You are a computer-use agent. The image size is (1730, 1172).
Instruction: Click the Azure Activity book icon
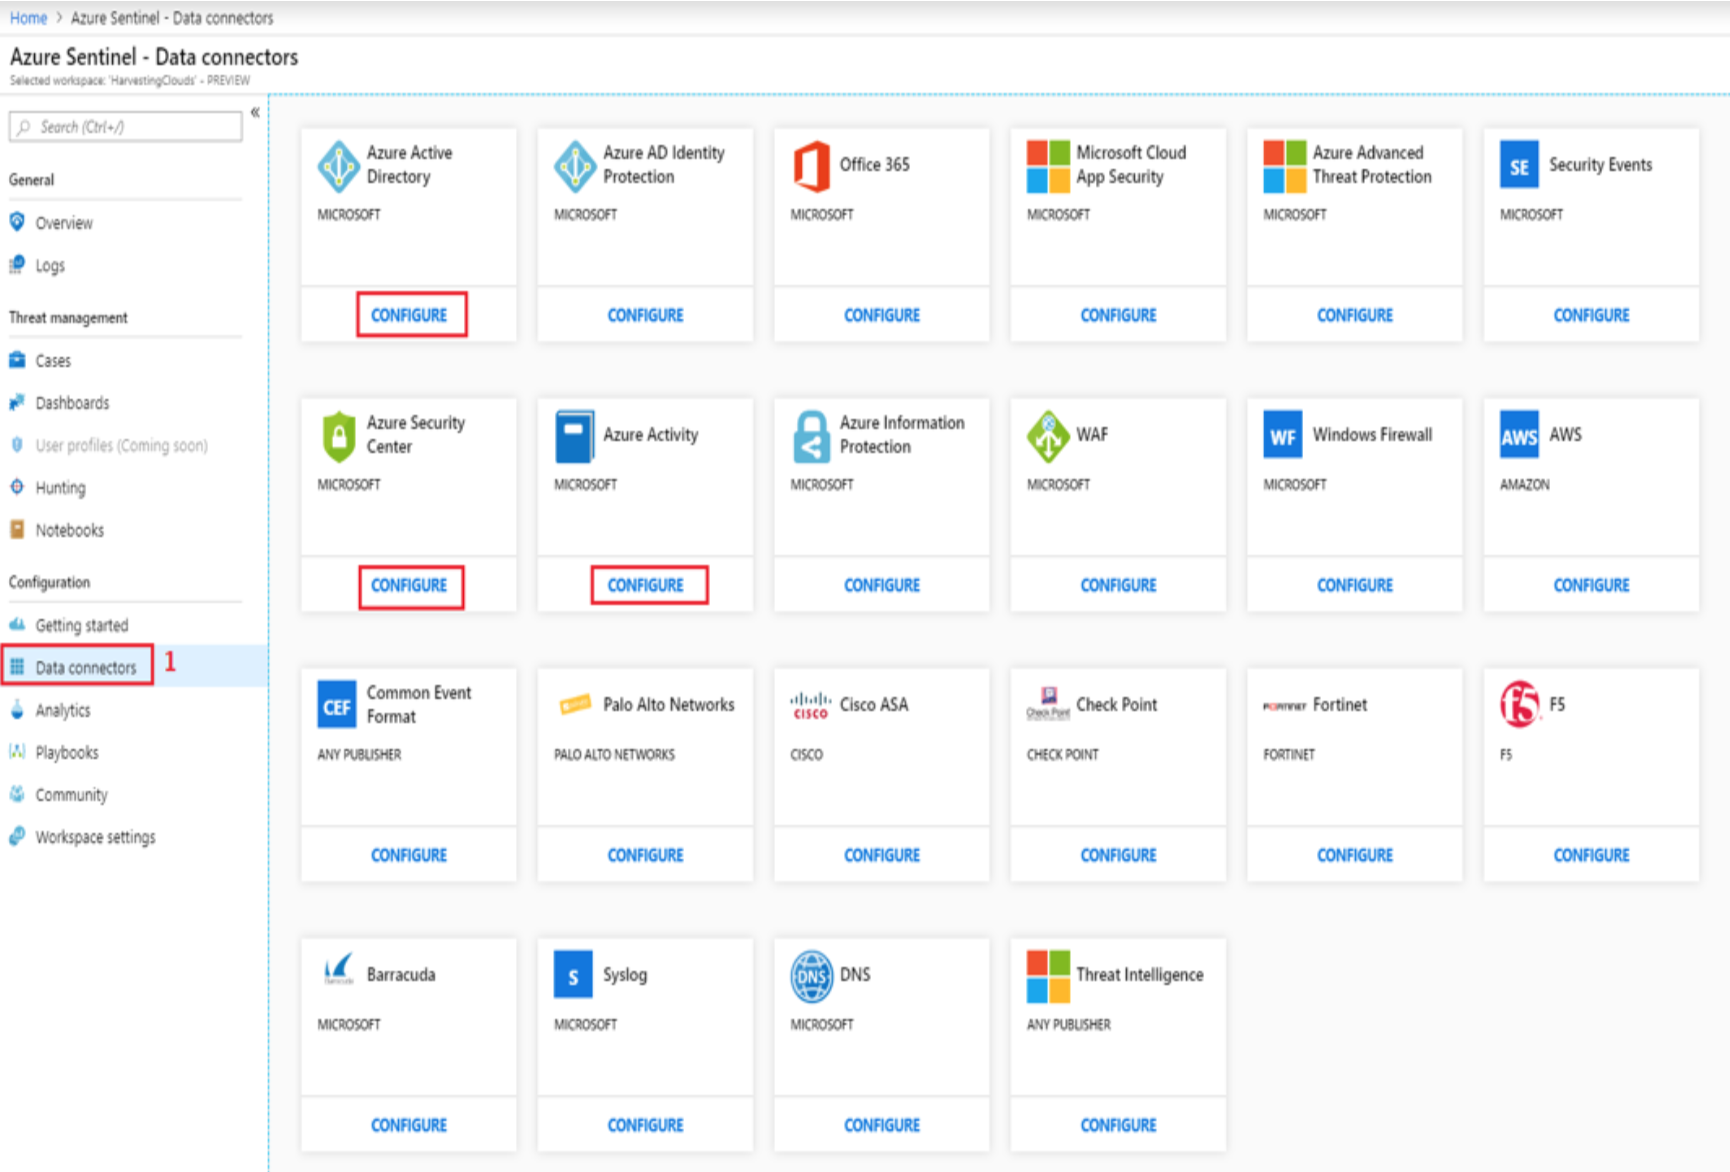574,436
